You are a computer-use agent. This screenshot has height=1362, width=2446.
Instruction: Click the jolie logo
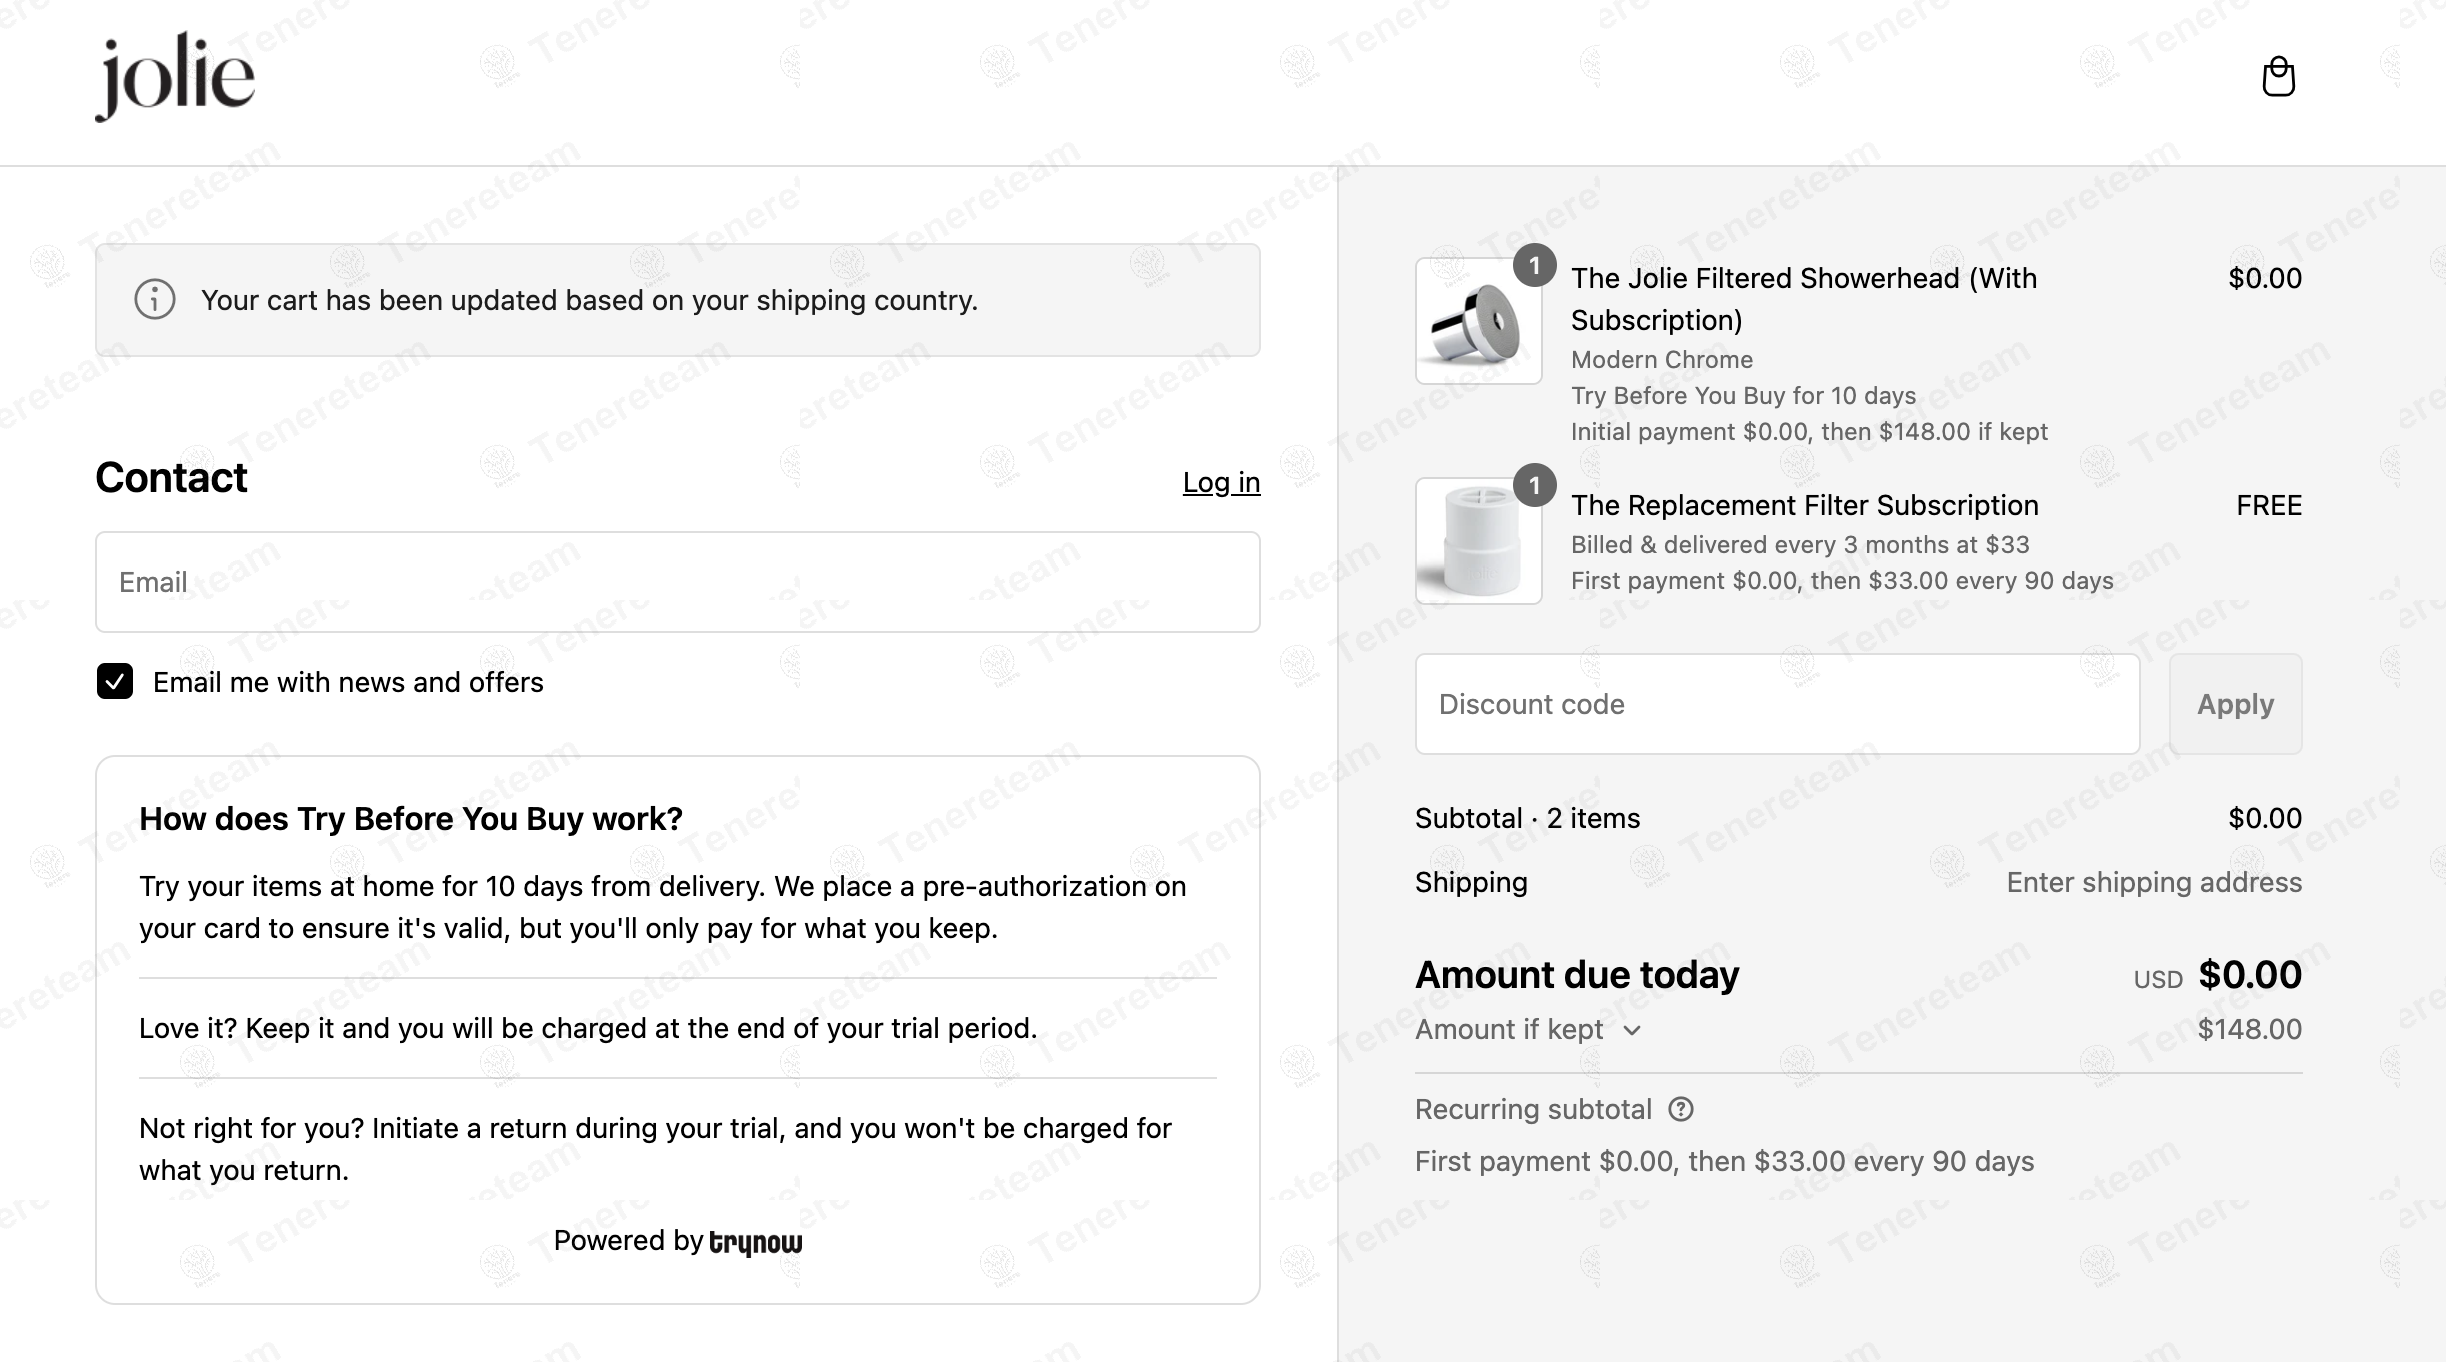click(x=175, y=77)
